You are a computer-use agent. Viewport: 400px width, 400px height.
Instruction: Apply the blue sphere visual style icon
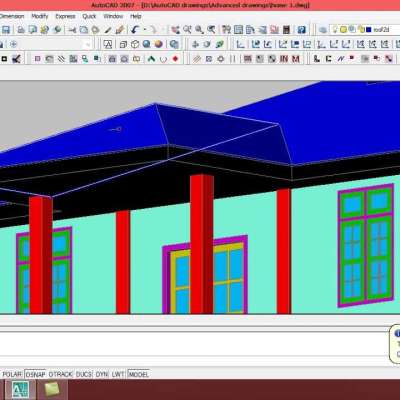click(x=146, y=44)
